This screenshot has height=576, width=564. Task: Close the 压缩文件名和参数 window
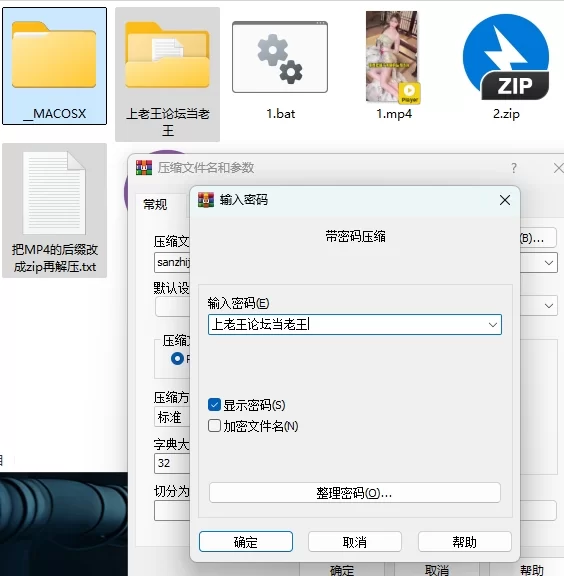(558, 168)
